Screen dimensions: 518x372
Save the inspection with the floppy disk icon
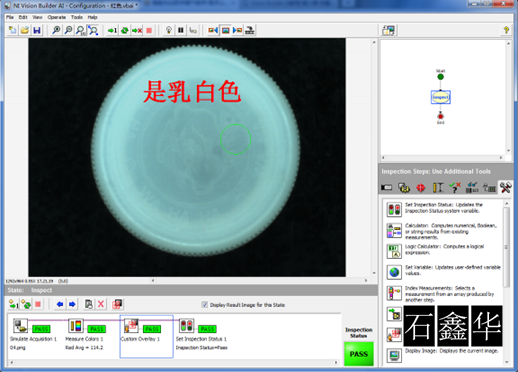[37, 30]
